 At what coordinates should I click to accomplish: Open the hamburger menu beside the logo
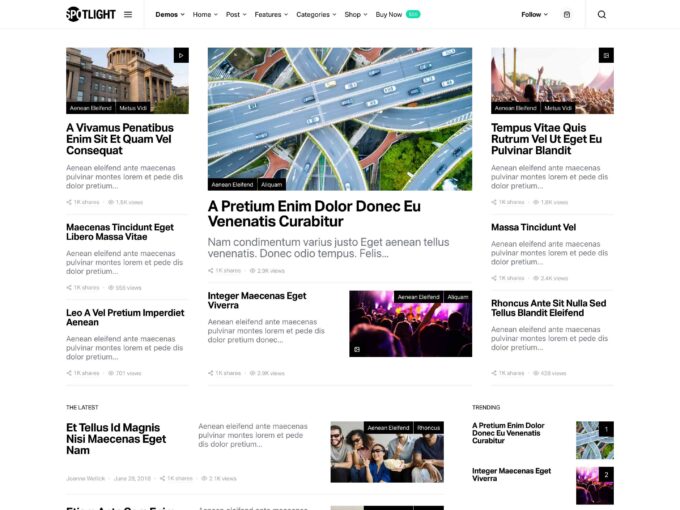128,14
